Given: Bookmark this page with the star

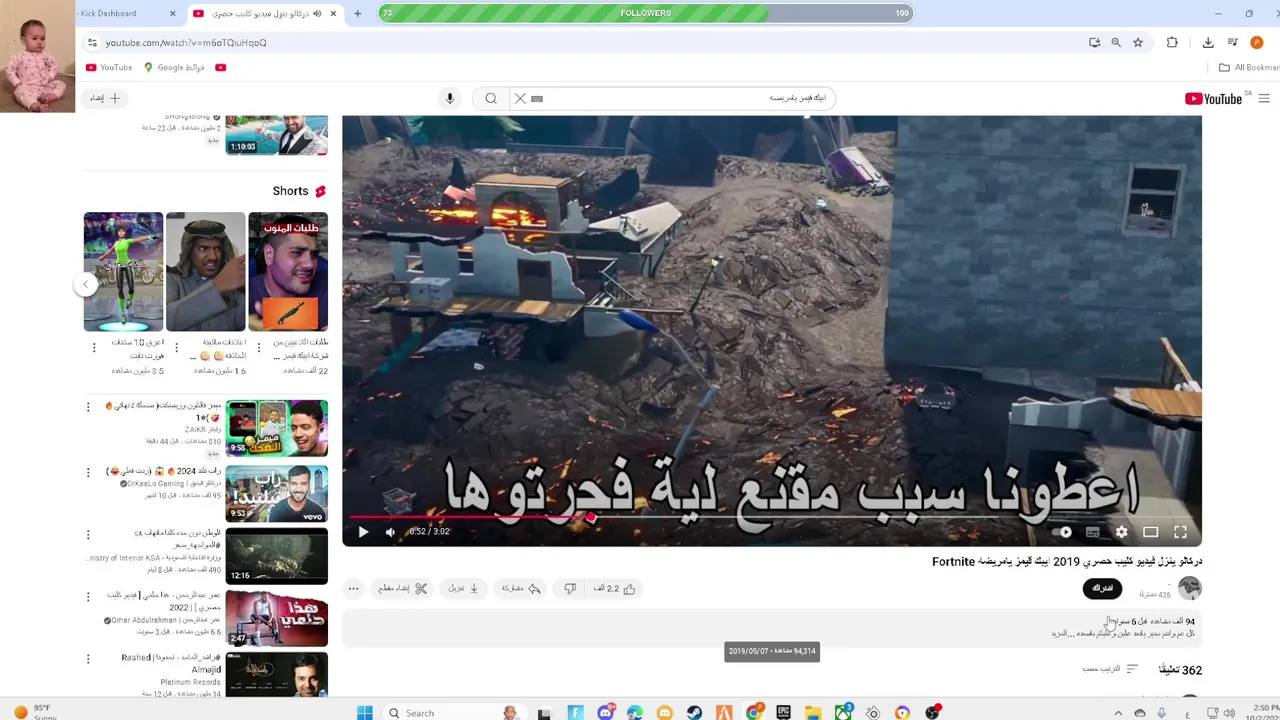Looking at the screenshot, I should 1138,43.
